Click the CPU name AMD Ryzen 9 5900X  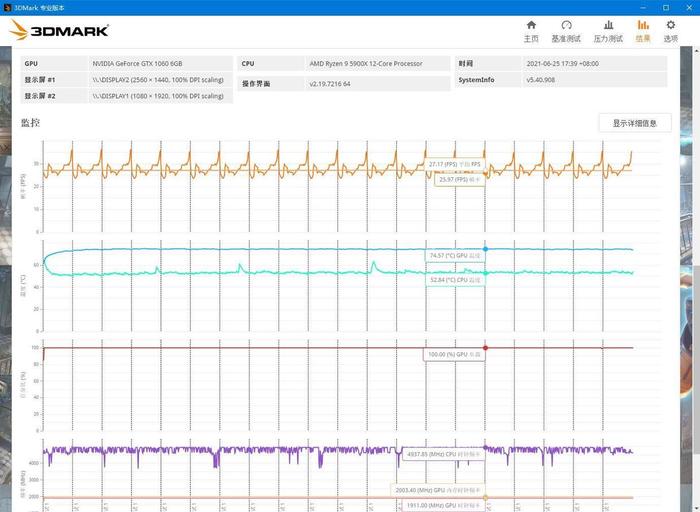(x=366, y=64)
